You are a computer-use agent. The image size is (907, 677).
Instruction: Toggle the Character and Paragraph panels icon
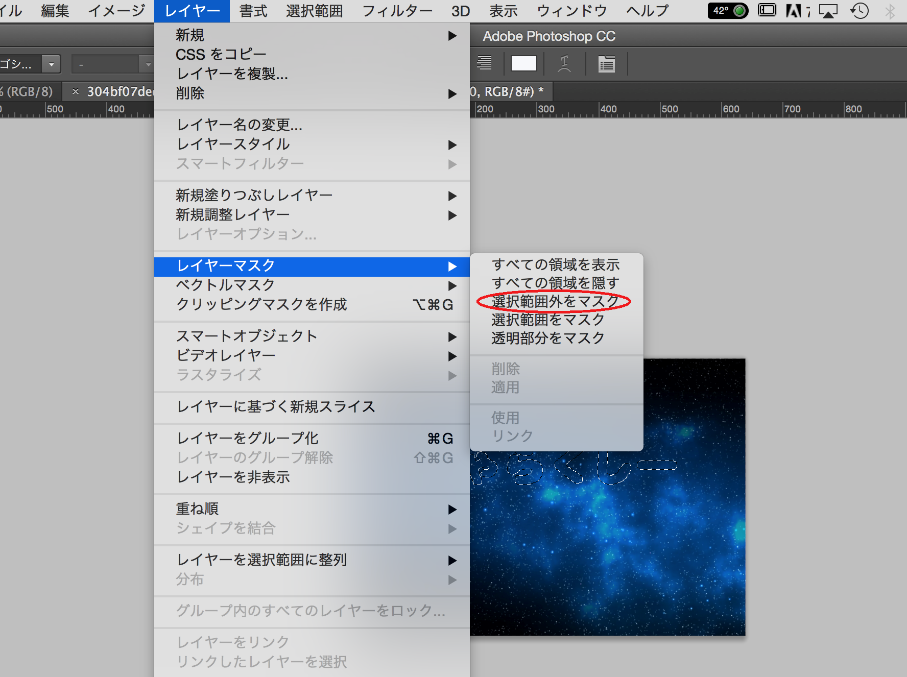pos(606,63)
